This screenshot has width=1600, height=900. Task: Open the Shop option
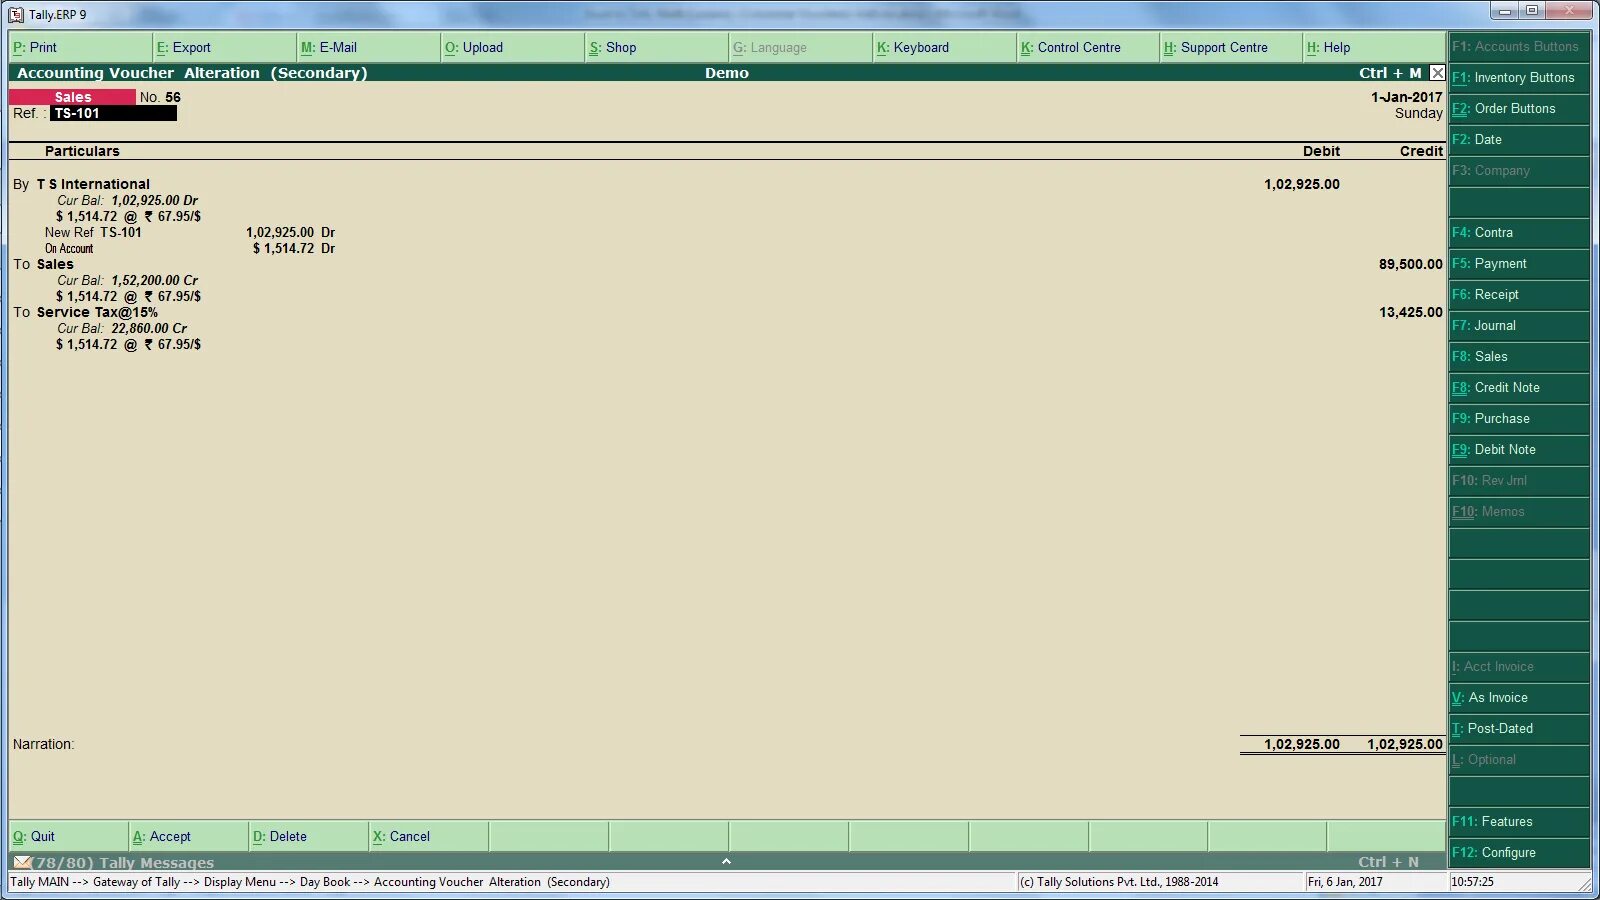pyautogui.click(x=656, y=47)
